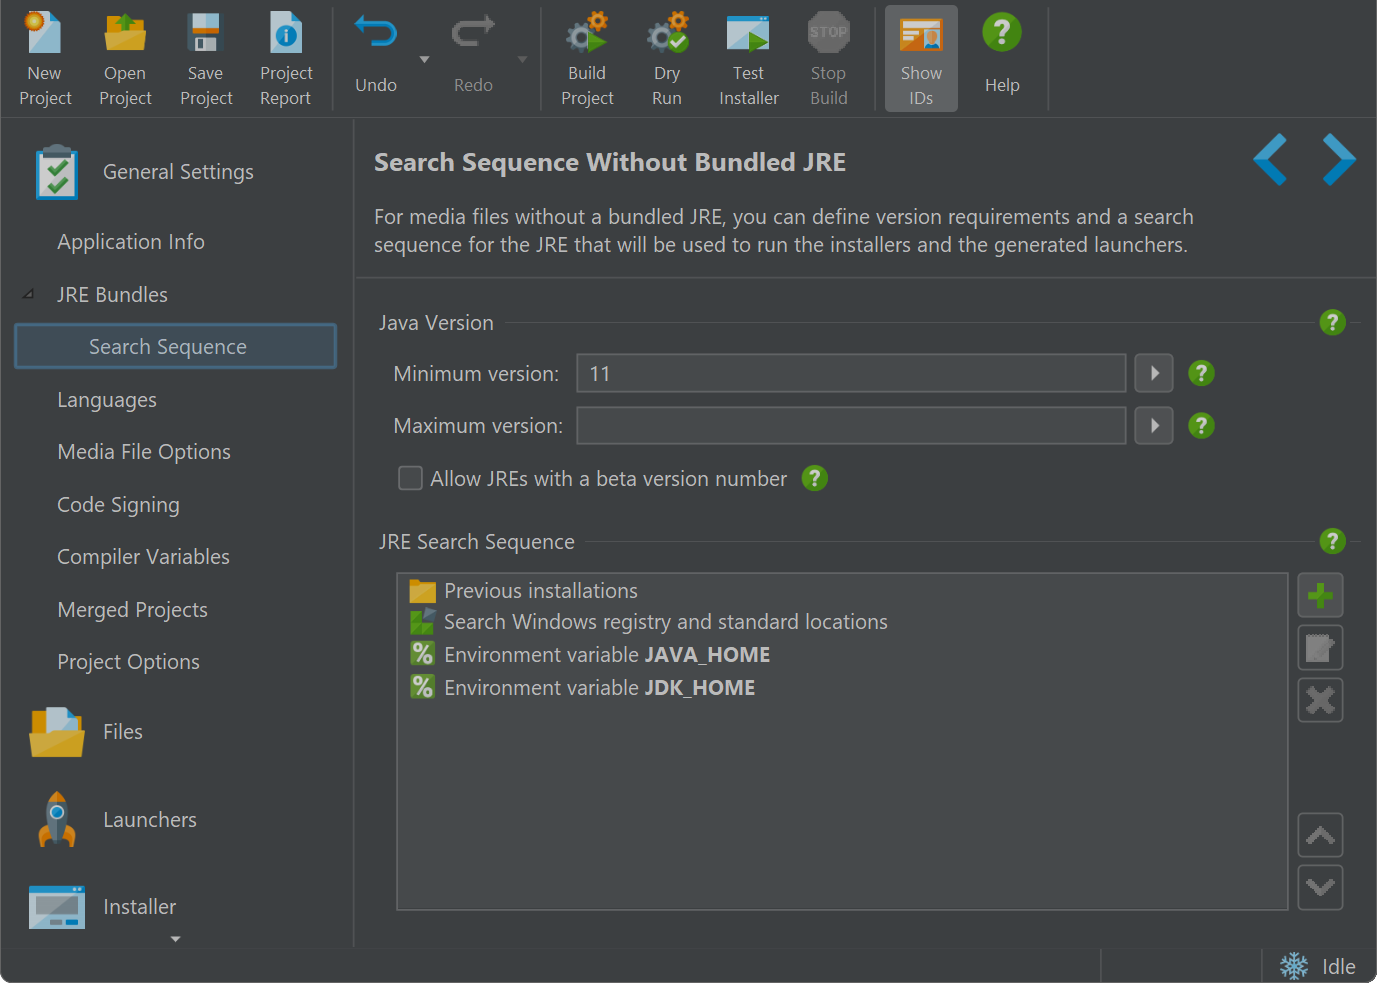Image resolution: width=1377 pixels, height=983 pixels.
Task: Open the Files section
Action: (122, 732)
